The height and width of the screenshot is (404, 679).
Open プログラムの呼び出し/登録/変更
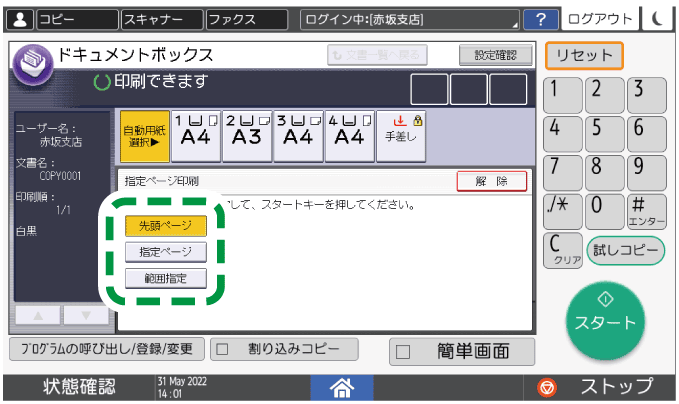pos(107,349)
